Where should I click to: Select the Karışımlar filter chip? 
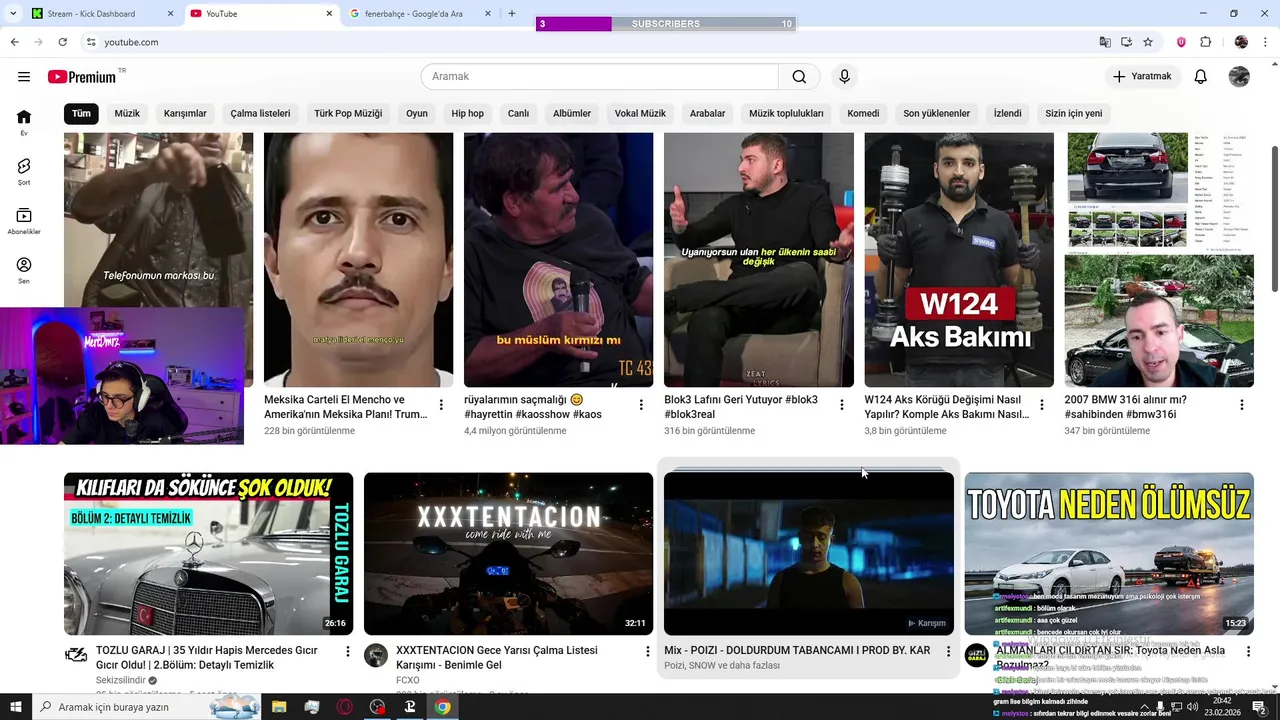coord(185,114)
